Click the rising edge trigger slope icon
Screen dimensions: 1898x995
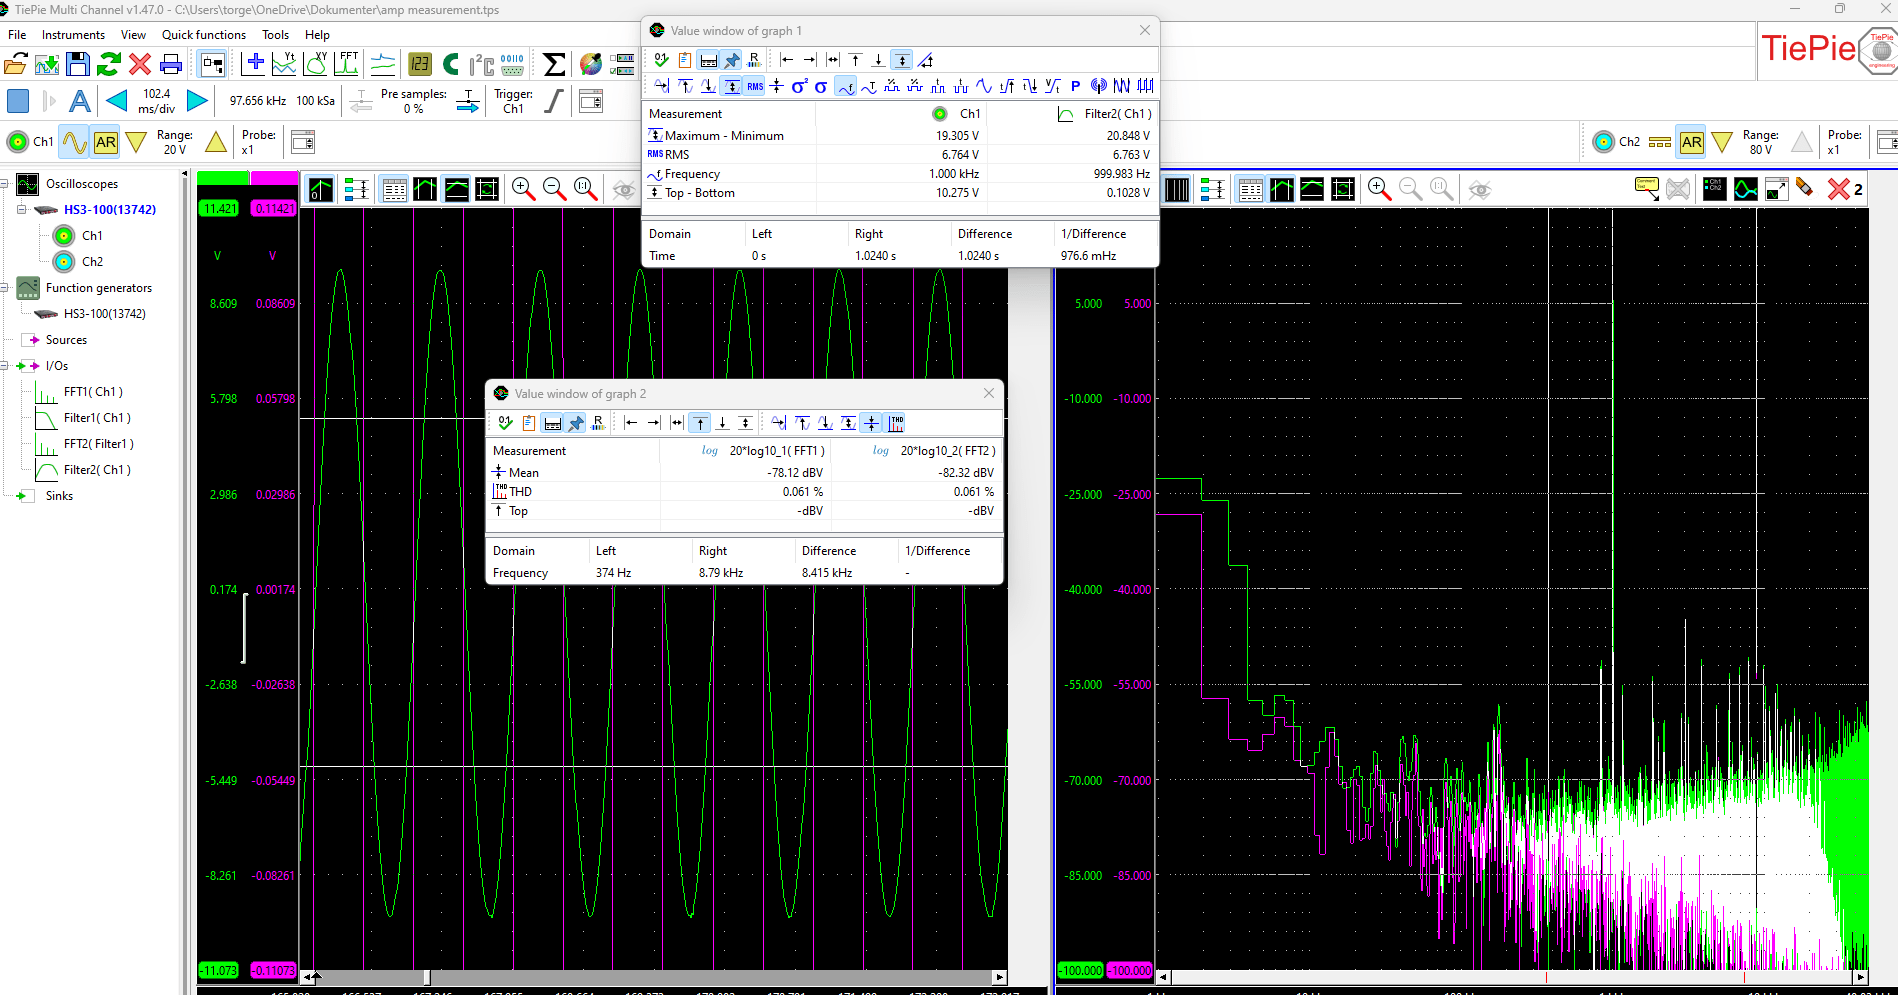(x=554, y=101)
